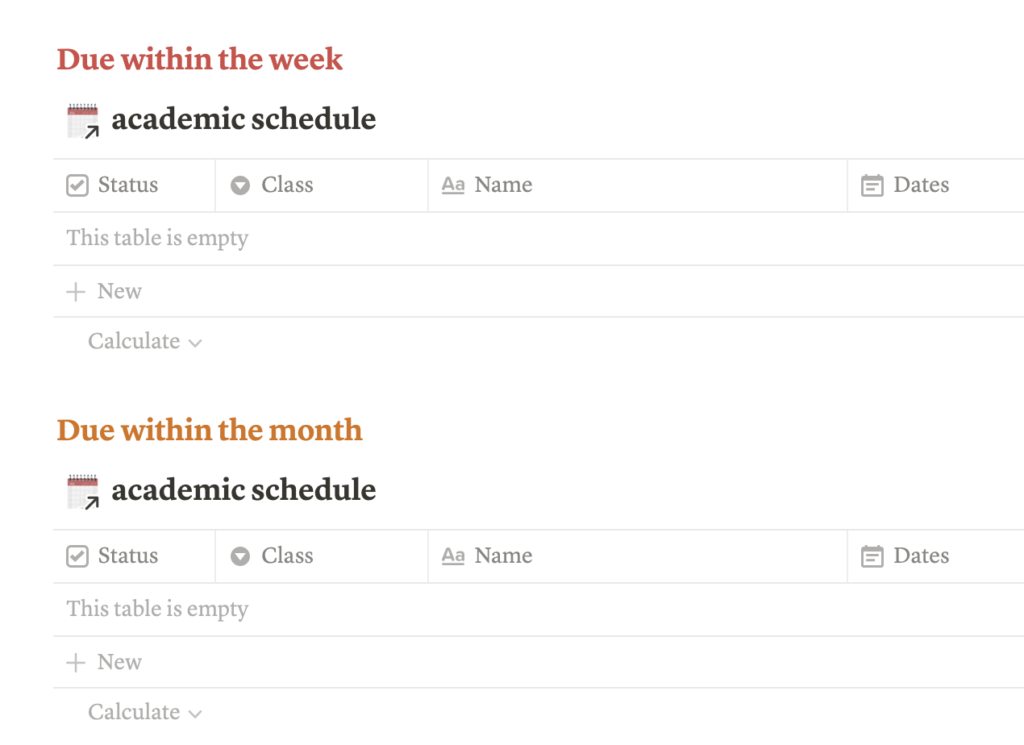The width and height of the screenshot is (1024, 745).
Task: Click the calendar icon beside Dates in the week table
Action: pos(871,185)
